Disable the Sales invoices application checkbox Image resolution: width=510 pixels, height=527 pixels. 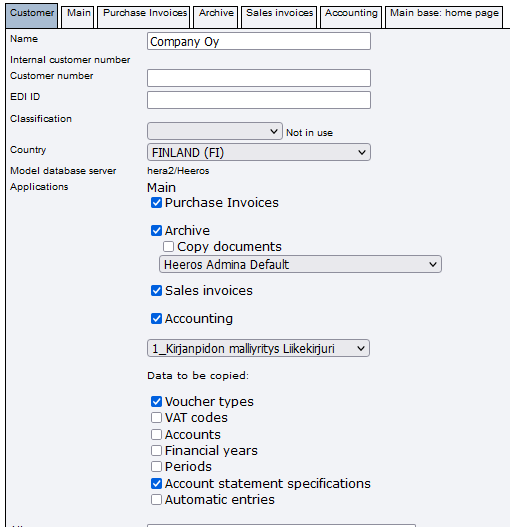pyautogui.click(x=156, y=290)
